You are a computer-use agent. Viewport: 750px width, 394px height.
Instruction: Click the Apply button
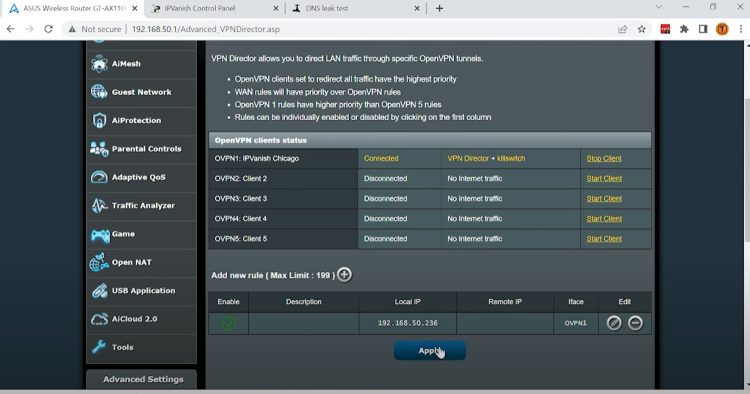point(430,350)
